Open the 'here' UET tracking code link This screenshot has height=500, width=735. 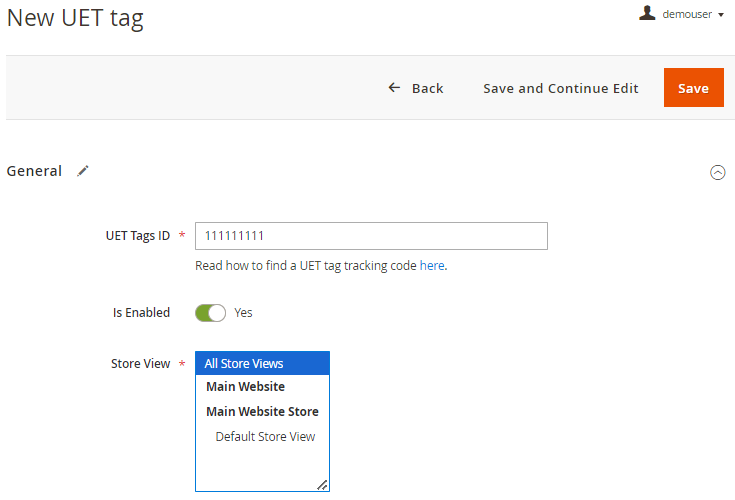click(x=432, y=266)
